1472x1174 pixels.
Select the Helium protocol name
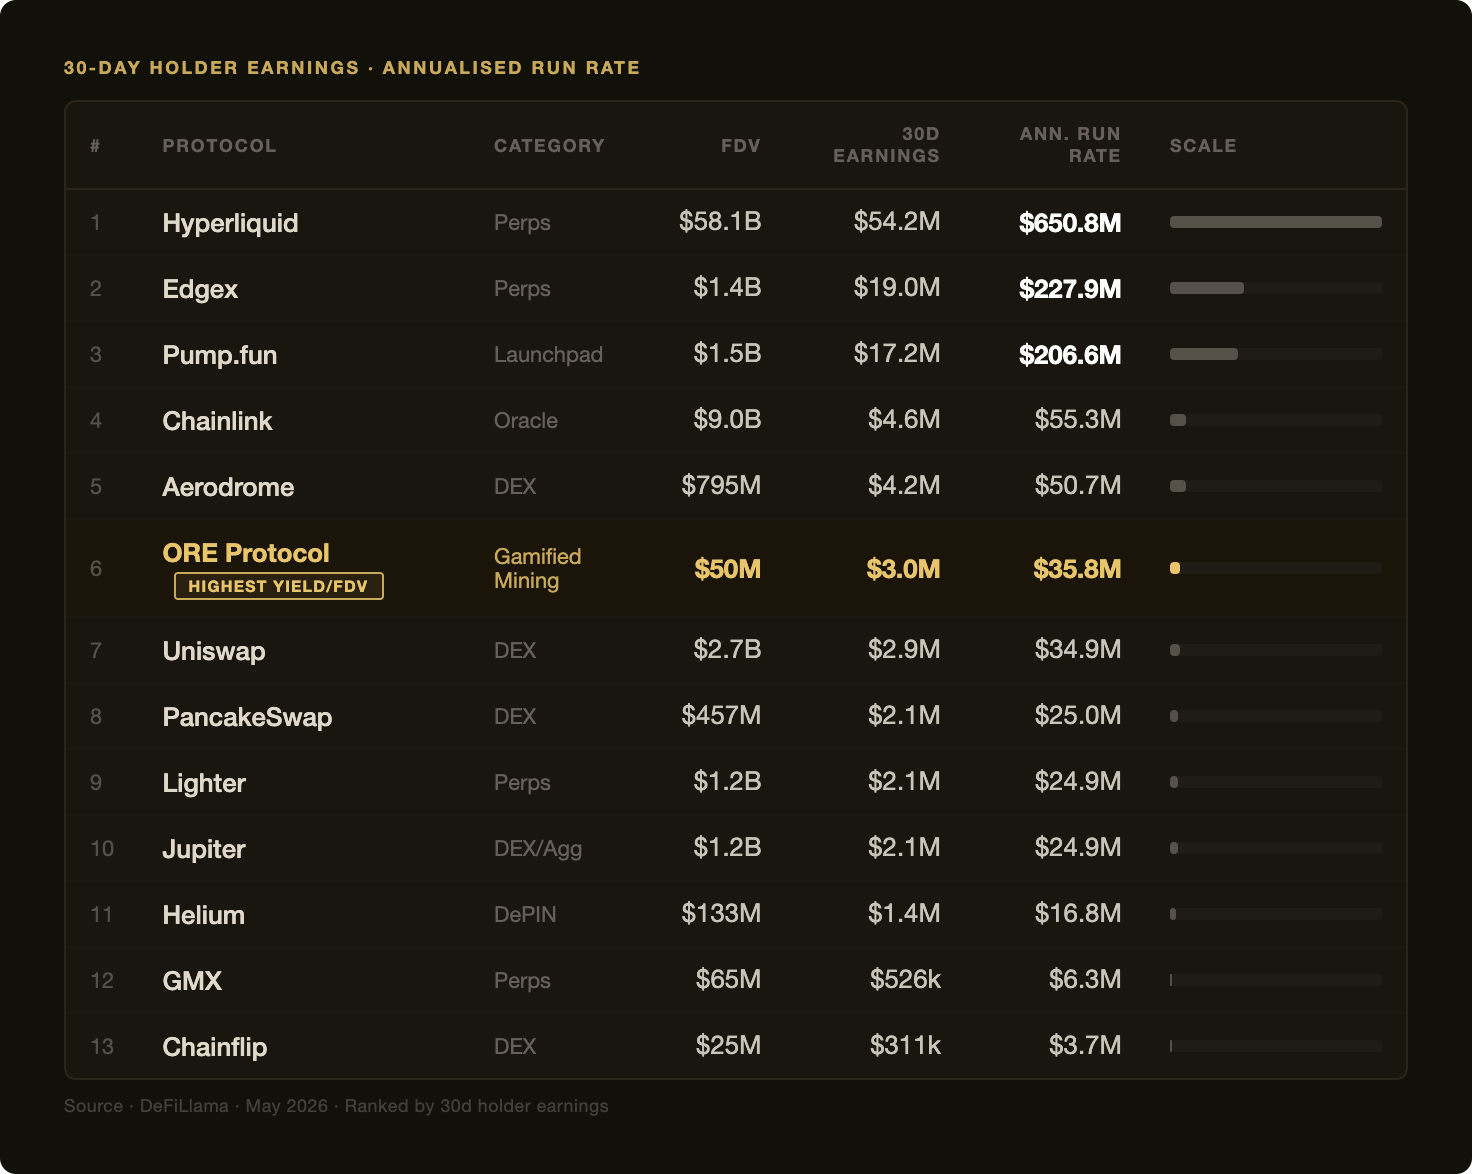click(204, 915)
